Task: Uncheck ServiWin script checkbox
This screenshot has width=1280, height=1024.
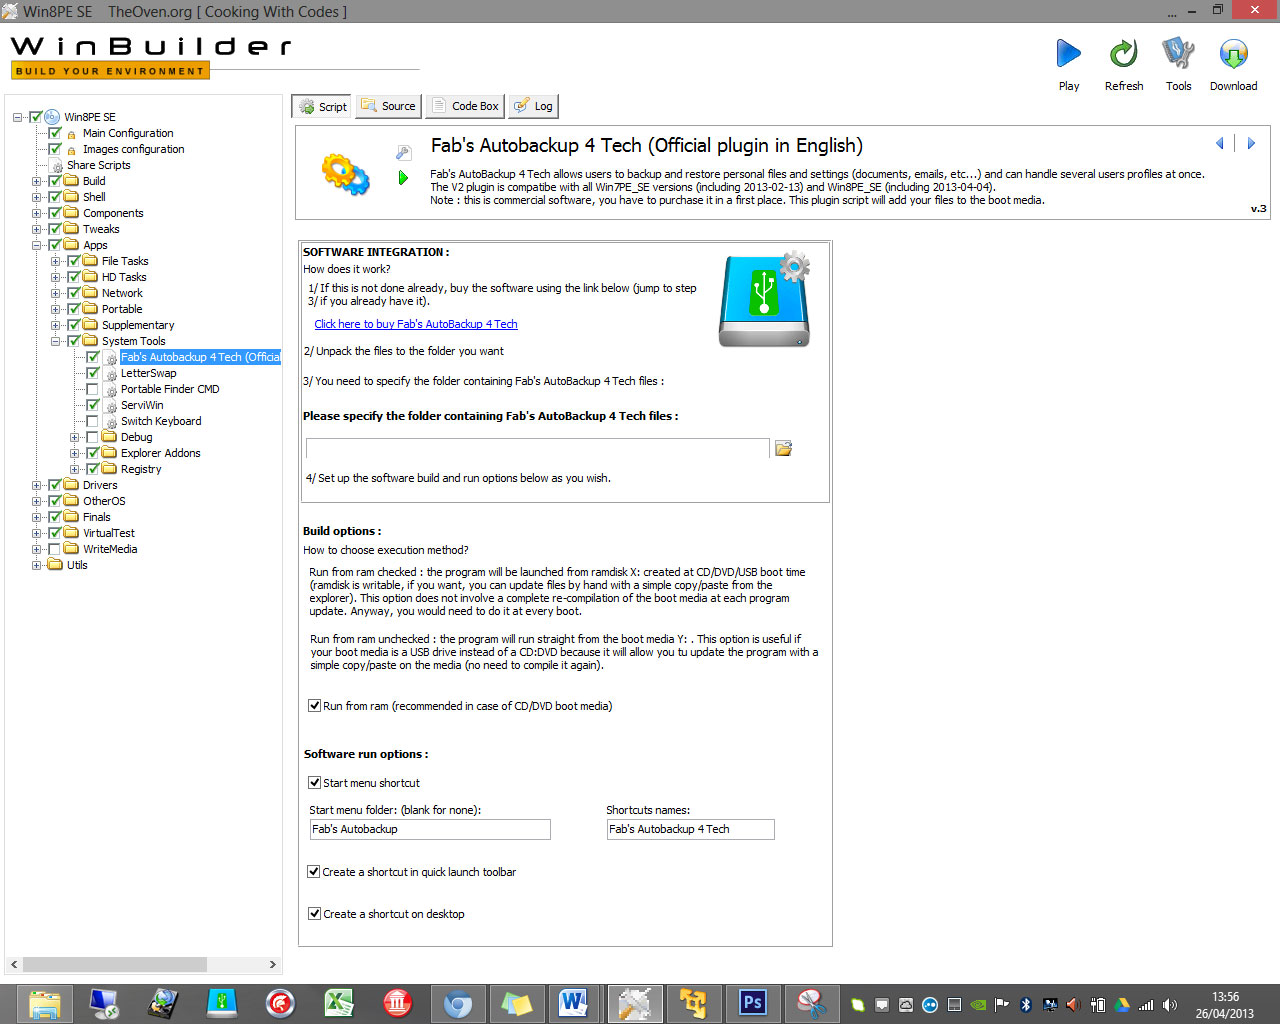Action: click(x=92, y=405)
